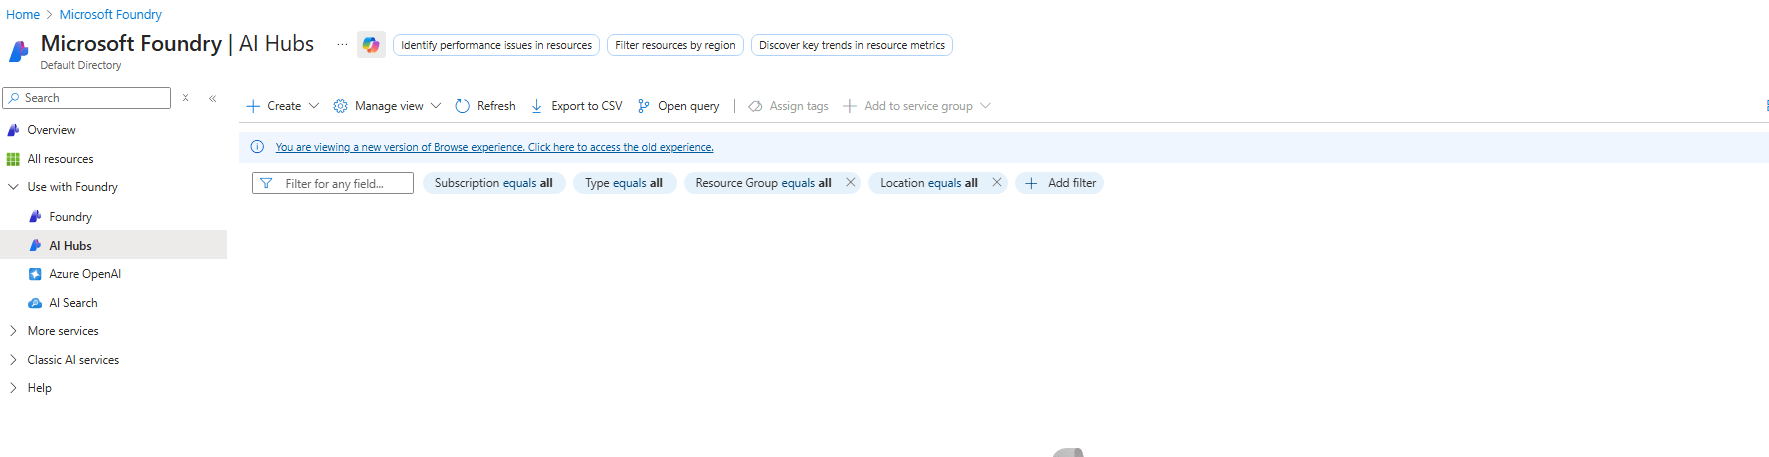Click the Export to CSV download icon
Viewport: 1769px width, 457px height.
click(537, 106)
